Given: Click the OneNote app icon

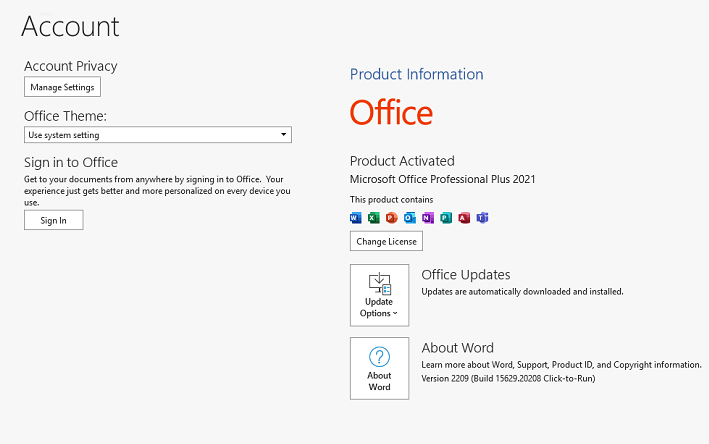Looking at the screenshot, I should pyautogui.click(x=428, y=218).
